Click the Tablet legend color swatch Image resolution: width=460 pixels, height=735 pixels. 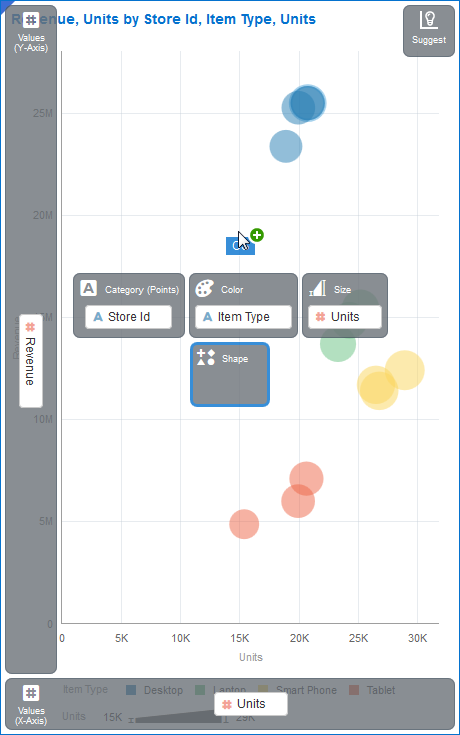pyautogui.click(x=354, y=690)
